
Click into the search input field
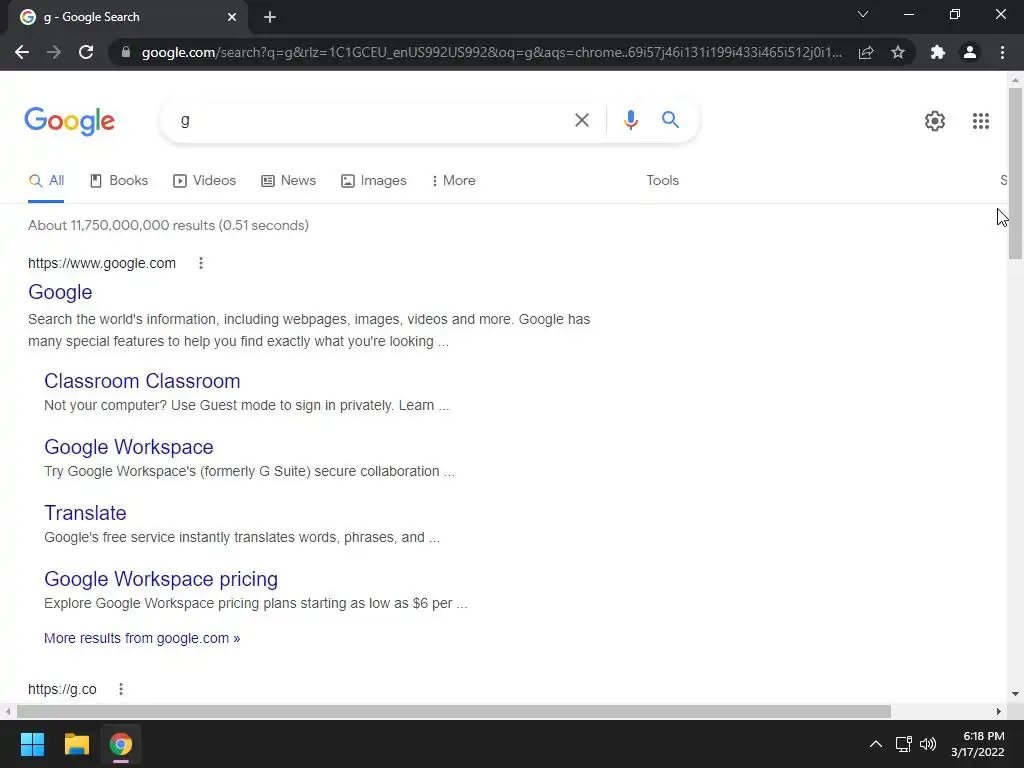(372, 120)
